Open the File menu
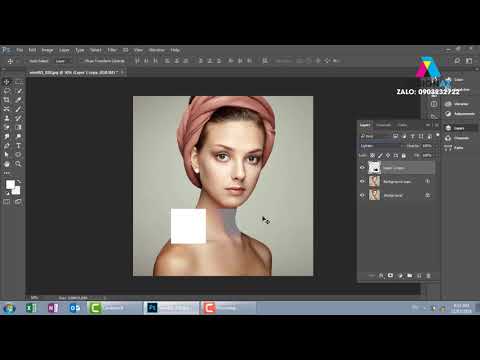Screen dimensions: 480x360 click(20, 50)
